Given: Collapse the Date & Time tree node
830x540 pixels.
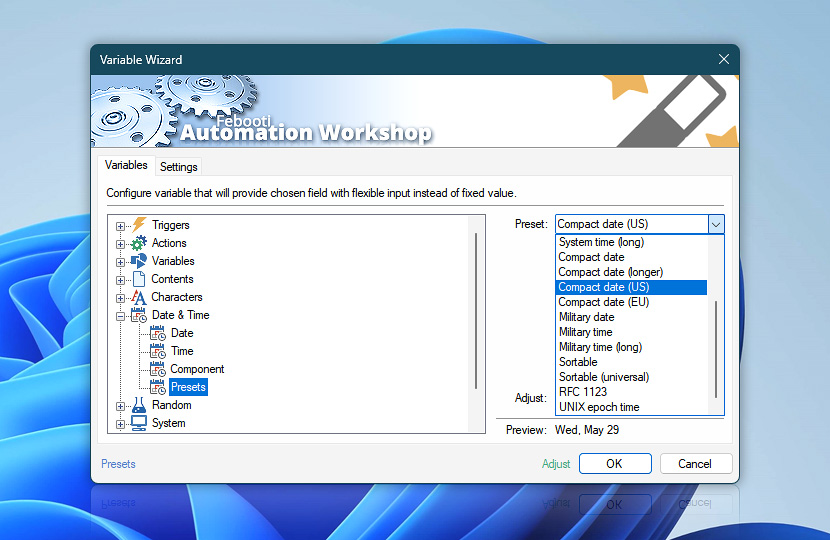Looking at the screenshot, I should click(x=120, y=316).
